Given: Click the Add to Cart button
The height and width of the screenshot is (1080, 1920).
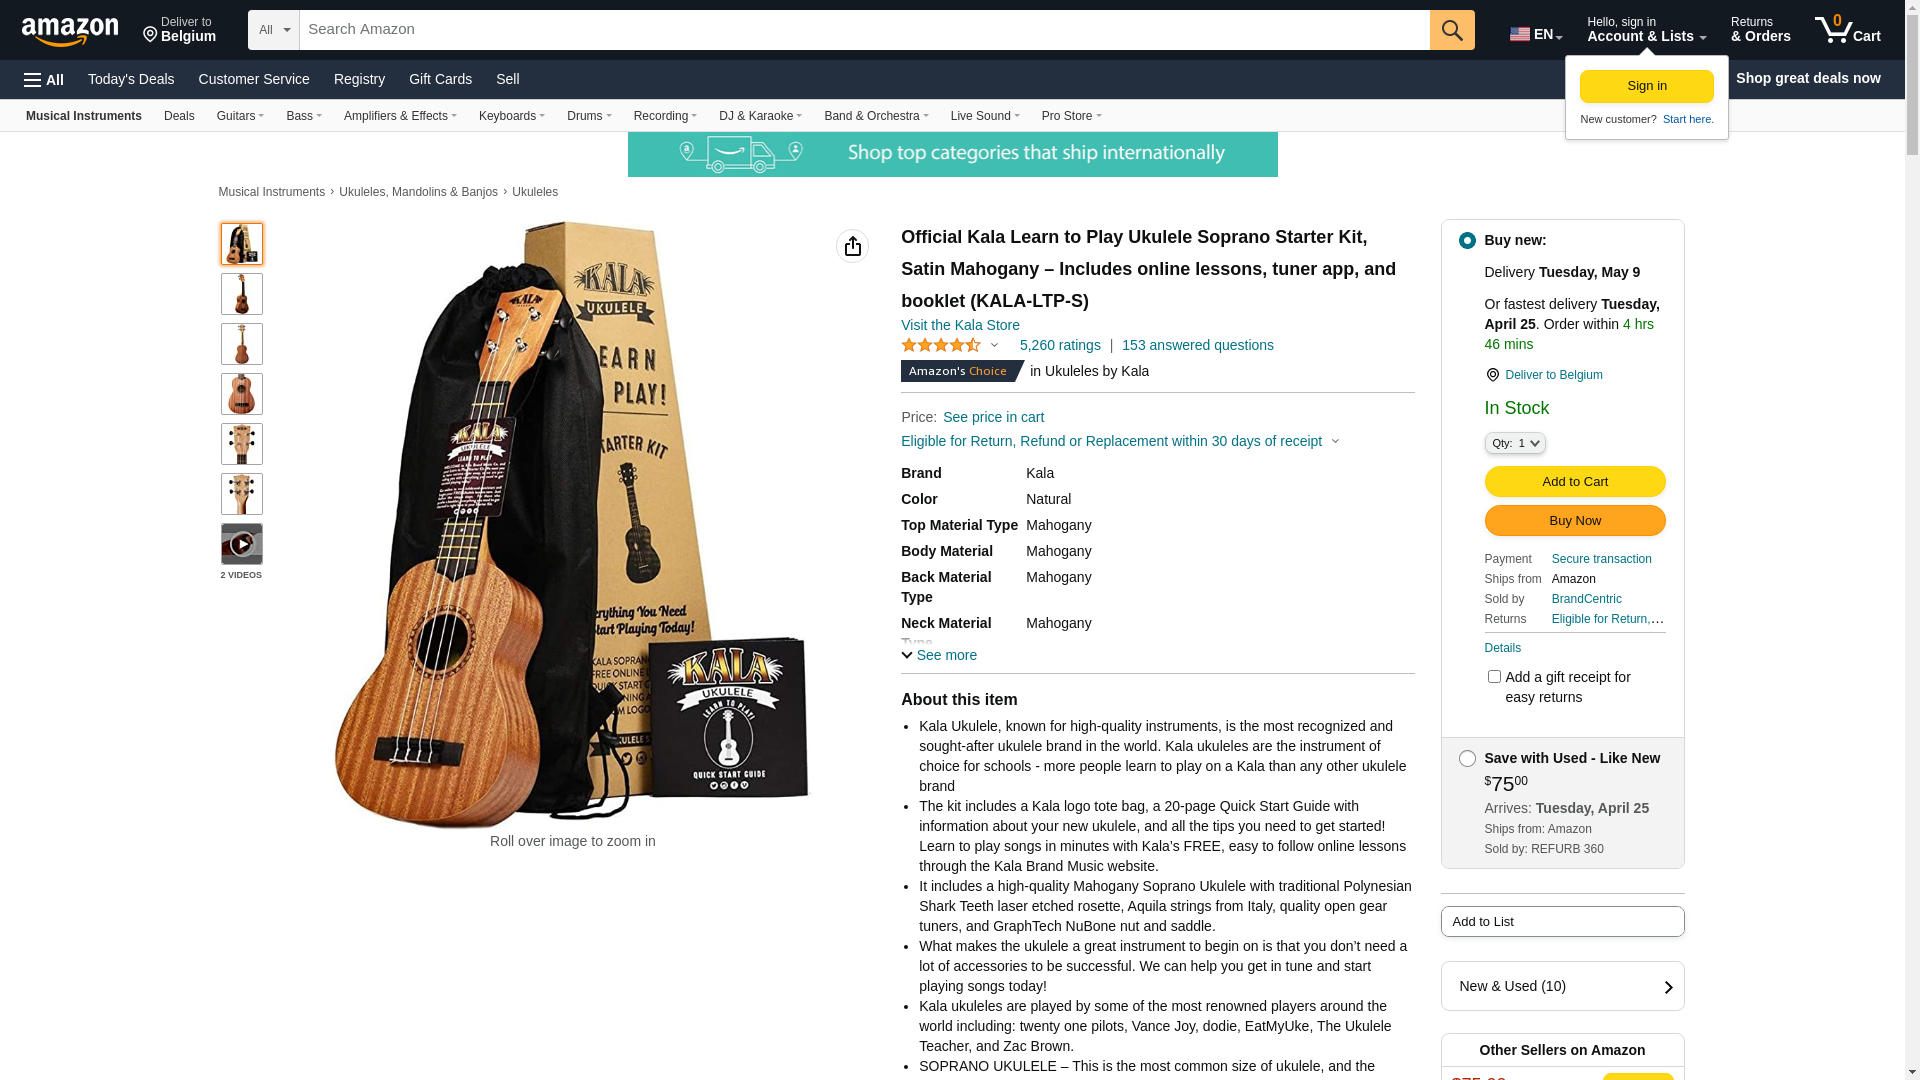Looking at the screenshot, I should click(x=1575, y=482).
